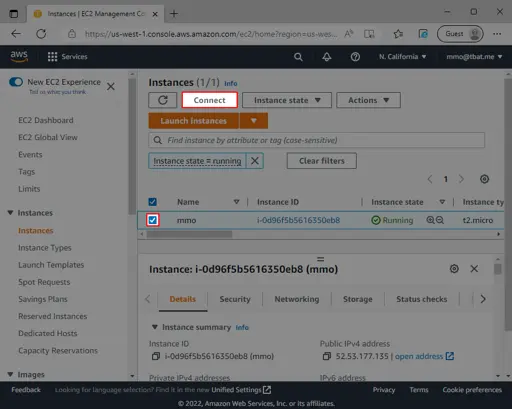Viewport: 512px width, 409px height.
Task: Toggle the New EC2 Experience switch
Action: click(16, 82)
